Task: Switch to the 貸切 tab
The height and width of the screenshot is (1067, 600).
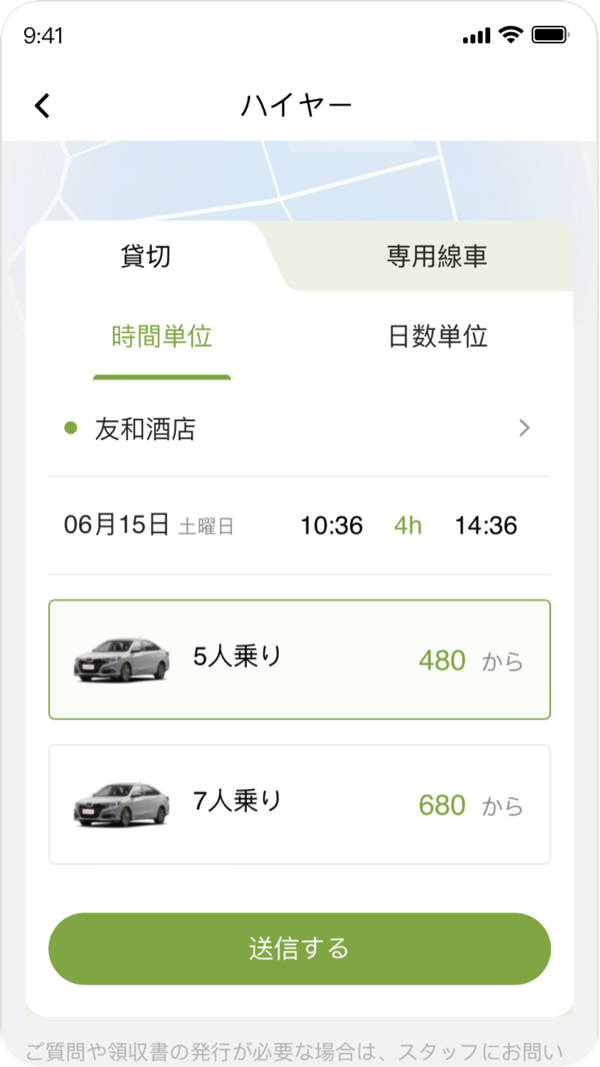Action: click(x=146, y=256)
